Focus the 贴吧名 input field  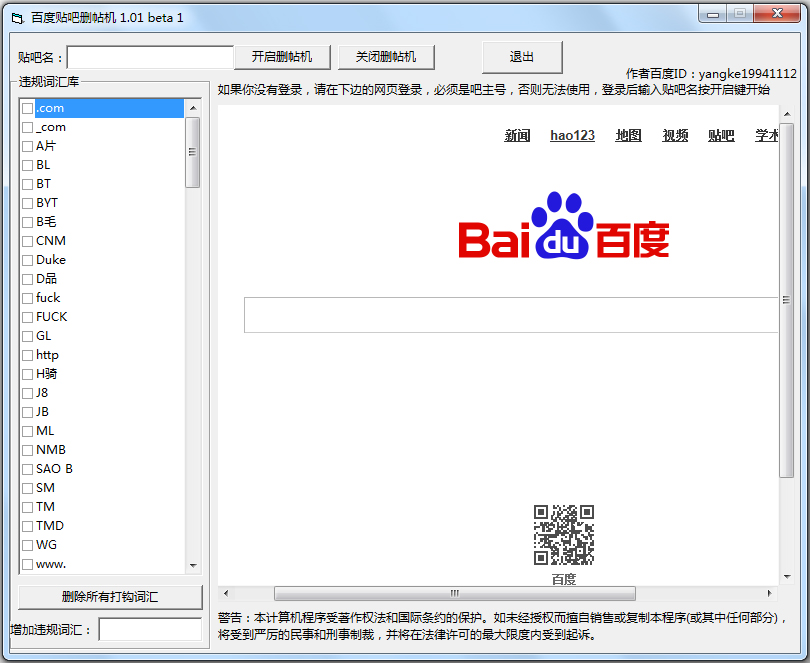click(150, 57)
